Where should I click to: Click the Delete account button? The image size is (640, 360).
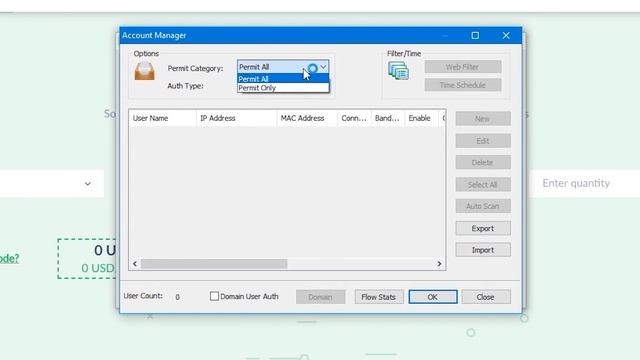click(x=483, y=162)
